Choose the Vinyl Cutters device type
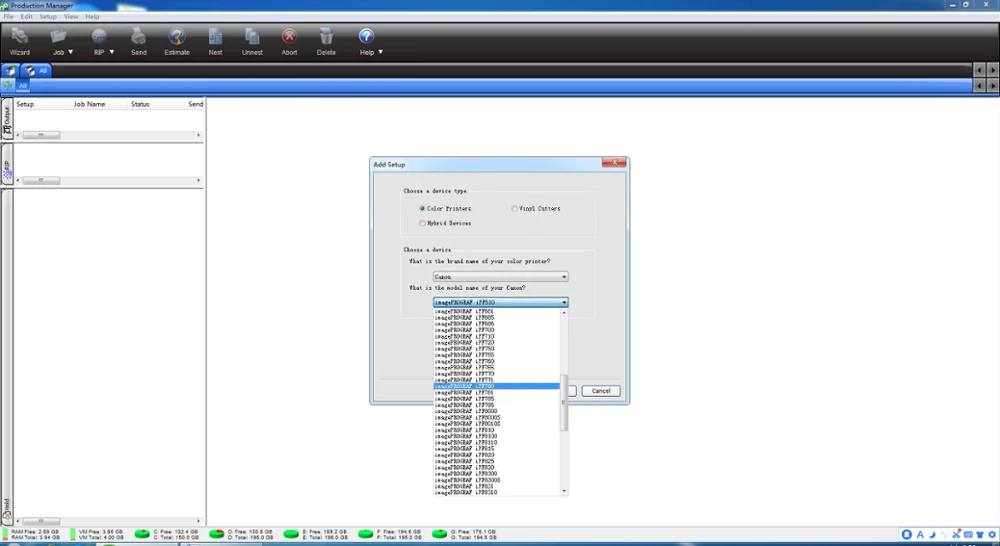1000x546 pixels. (514, 209)
